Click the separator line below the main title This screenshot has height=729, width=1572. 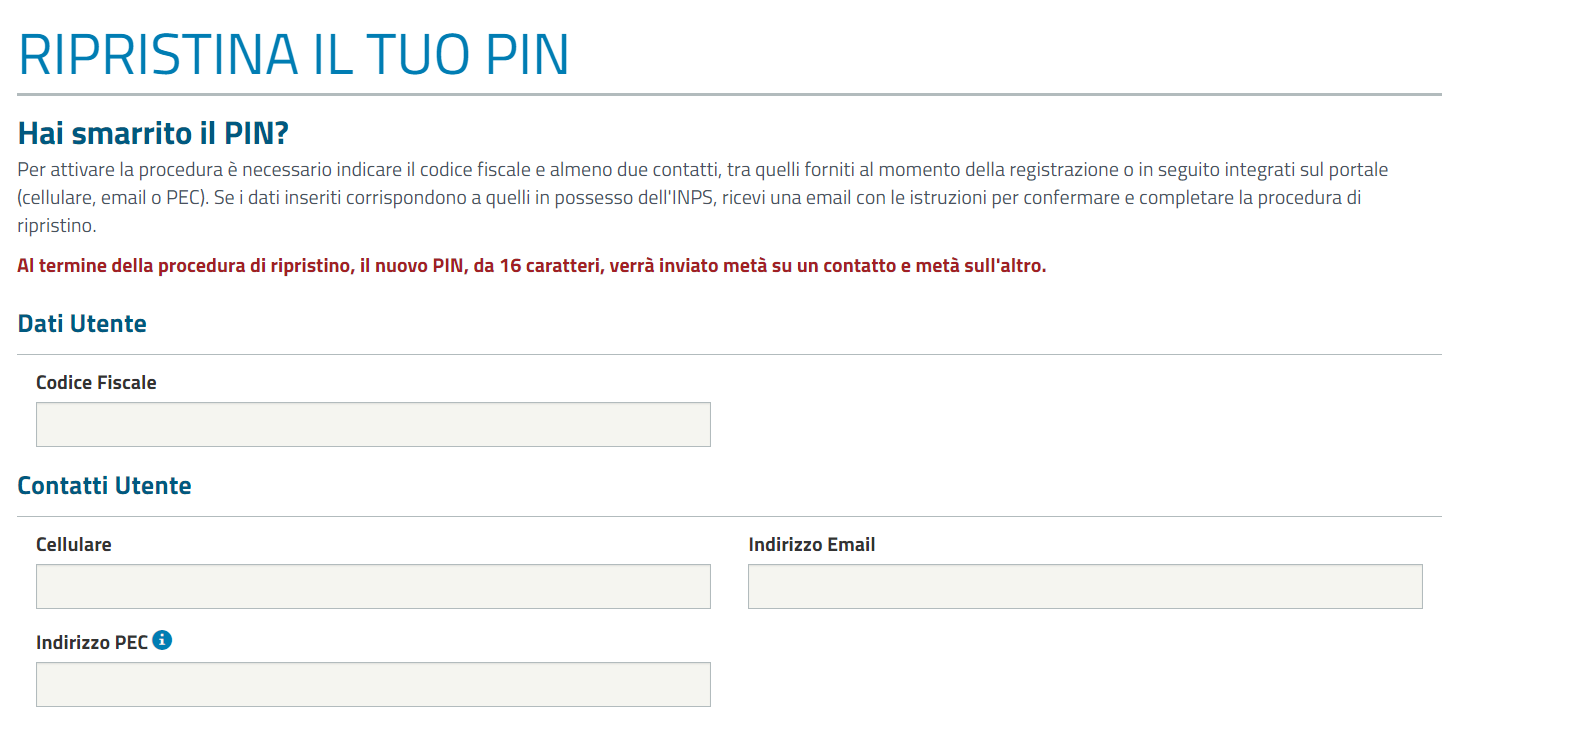(729, 94)
